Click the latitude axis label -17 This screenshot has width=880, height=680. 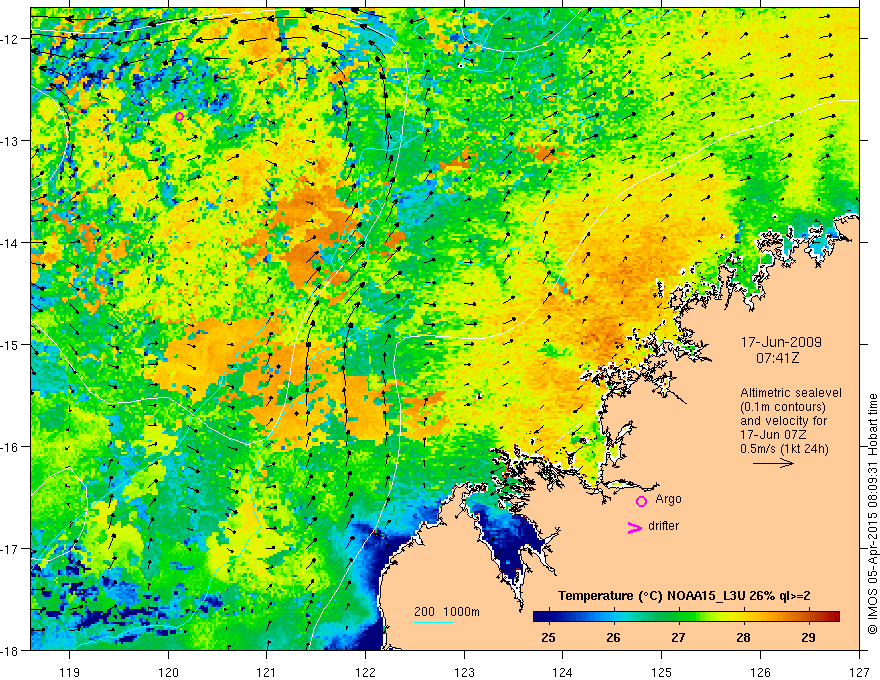[x=10, y=549]
